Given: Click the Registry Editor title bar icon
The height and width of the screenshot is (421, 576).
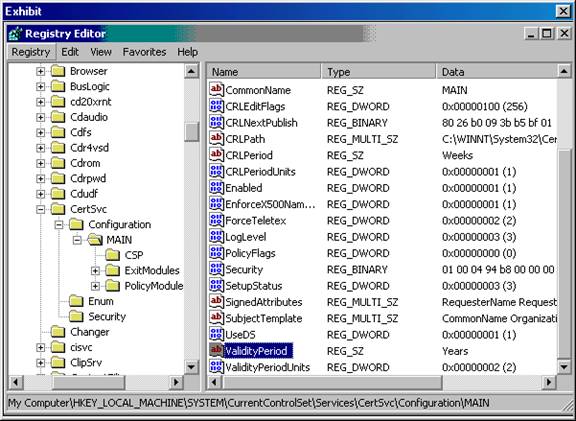Looking at the screenshot, I should [15, 33].
